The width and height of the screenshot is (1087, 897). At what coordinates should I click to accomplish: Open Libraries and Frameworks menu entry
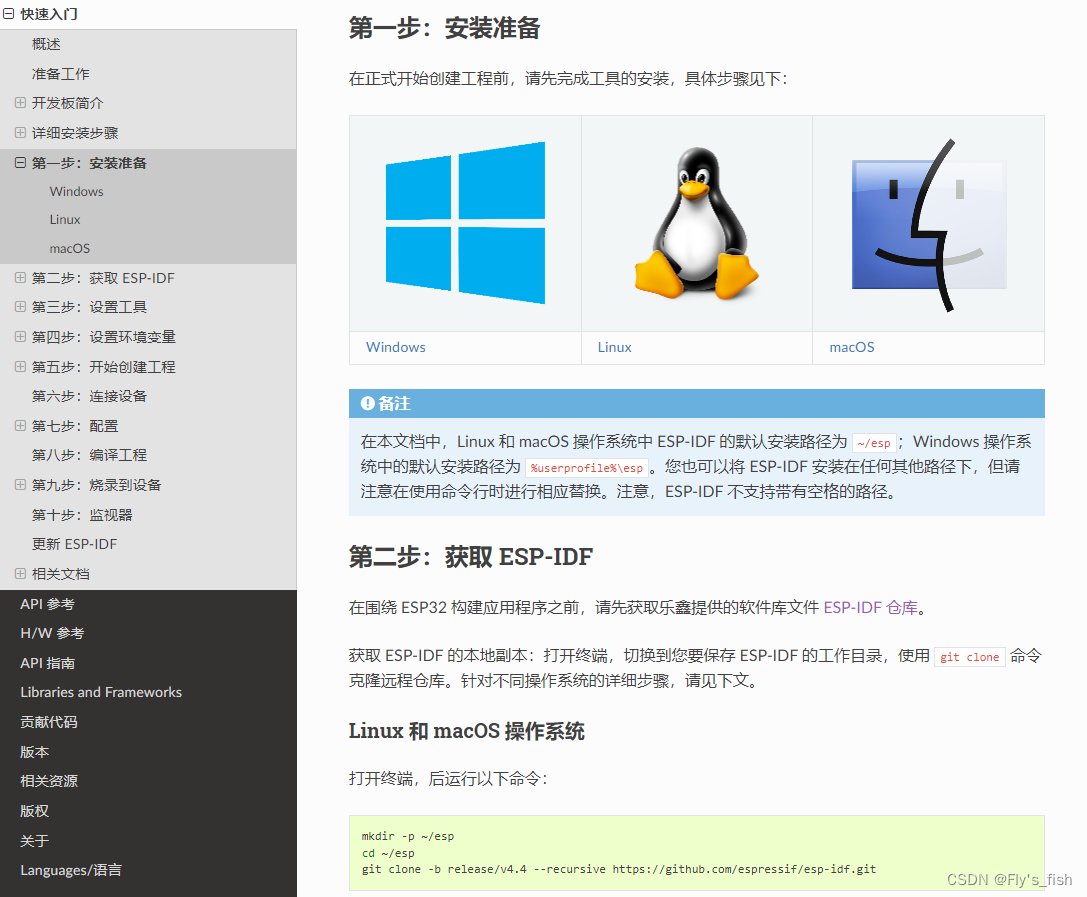point(101,693)
